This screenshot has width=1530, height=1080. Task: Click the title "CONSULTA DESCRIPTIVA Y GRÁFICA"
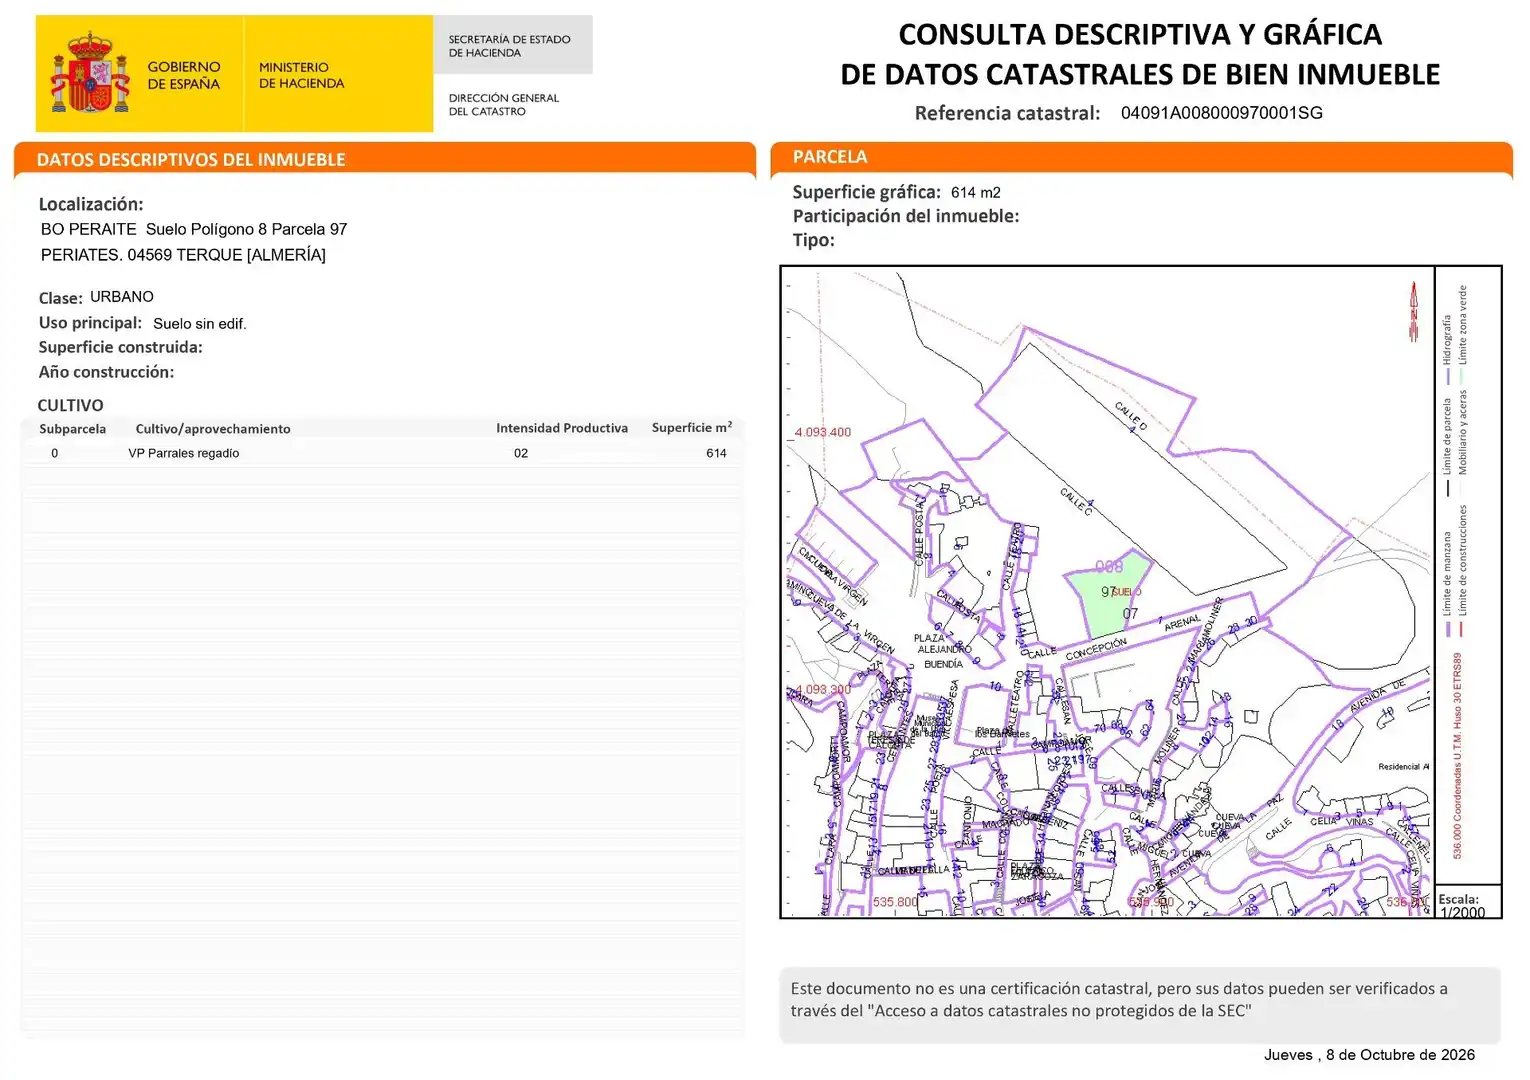(x=1140, y=34)
